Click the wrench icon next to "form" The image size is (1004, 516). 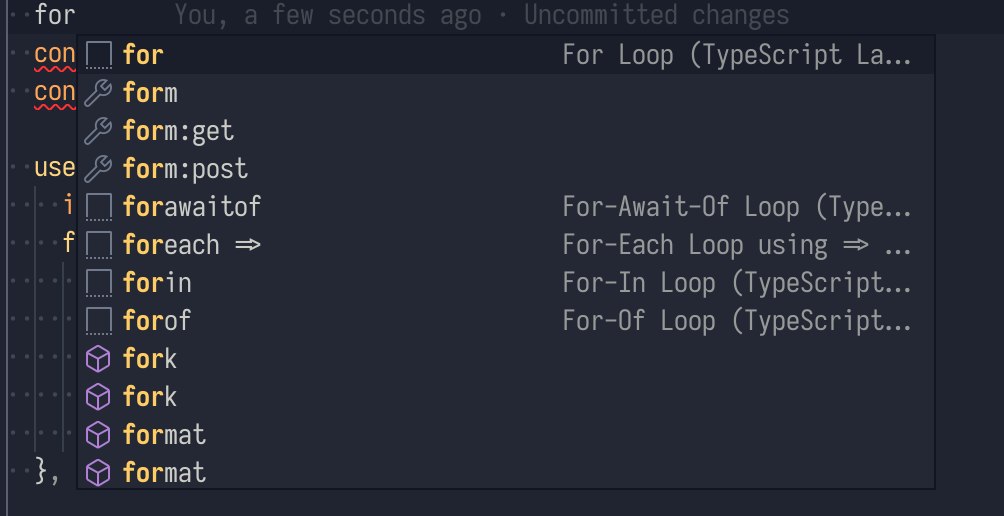tap(98, 93)
